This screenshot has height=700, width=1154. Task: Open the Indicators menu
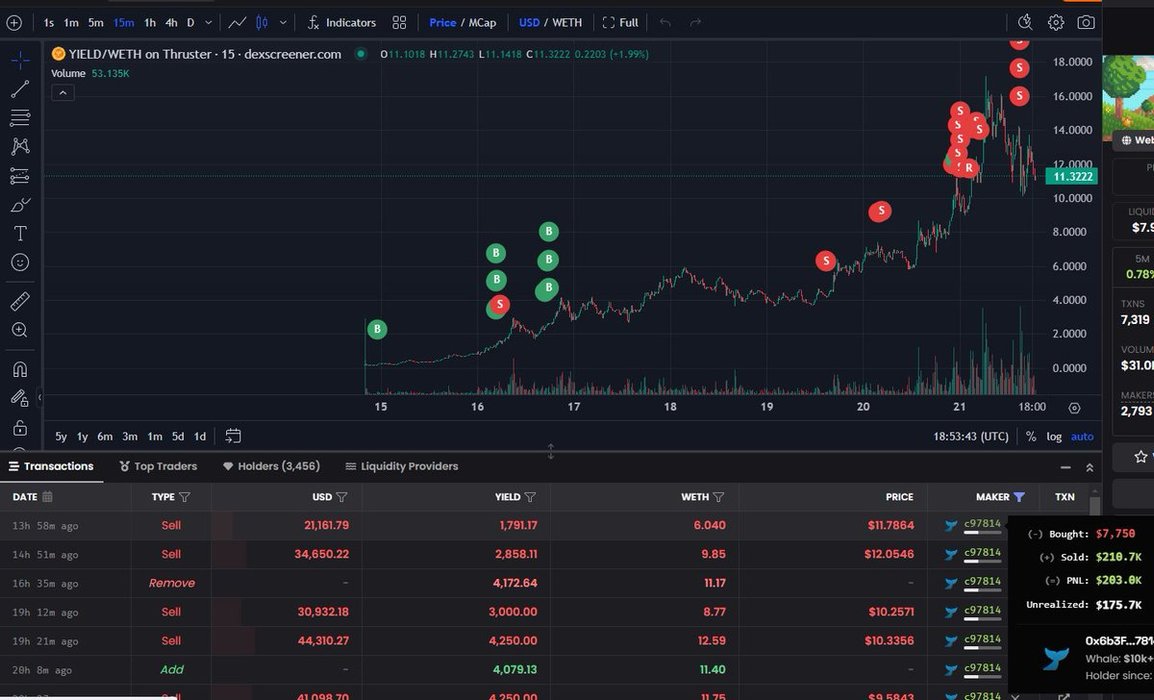(x=341, y=22)
